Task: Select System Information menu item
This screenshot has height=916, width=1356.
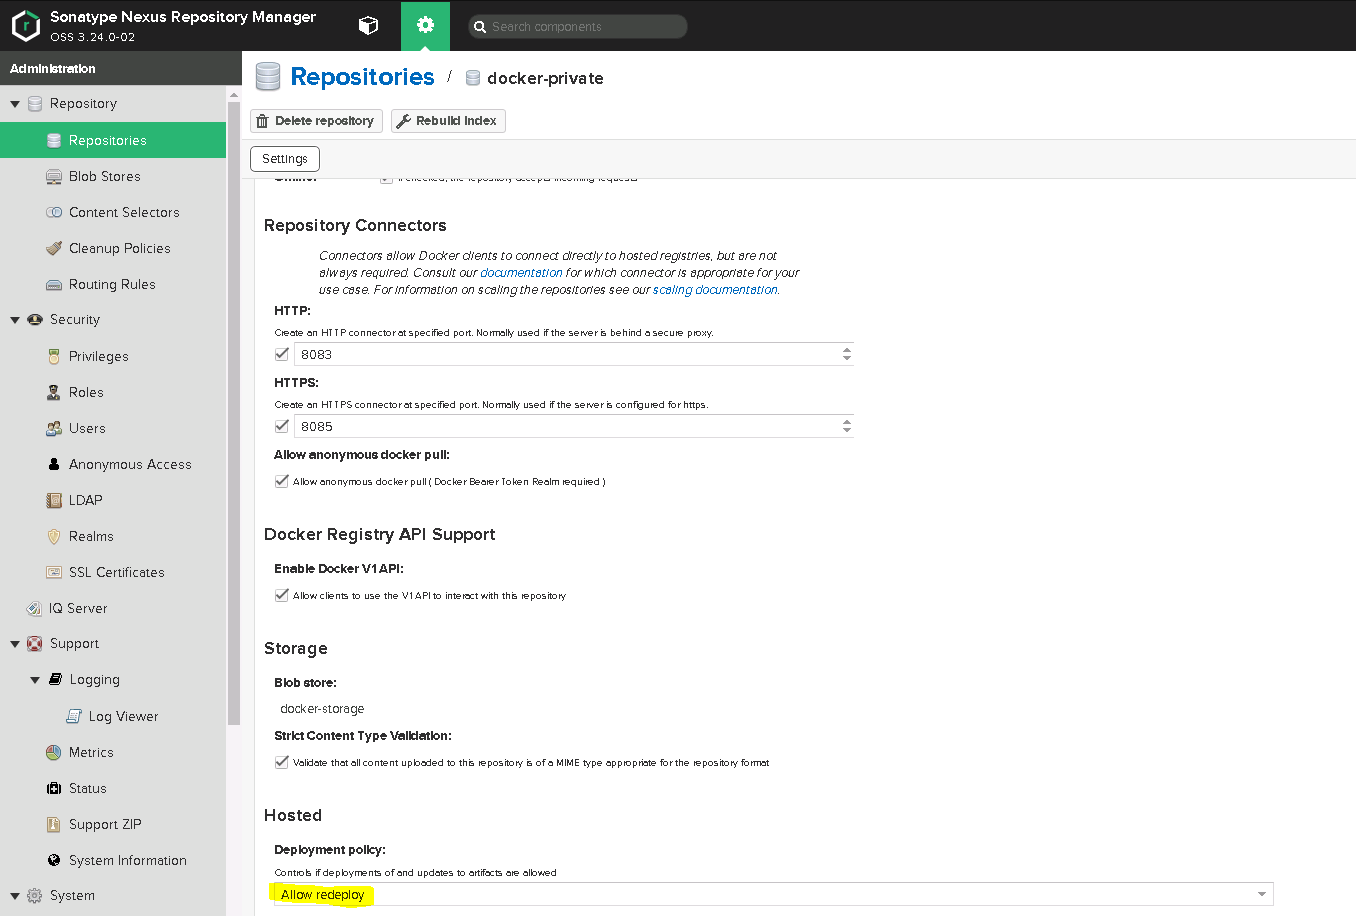Action: 113,860
